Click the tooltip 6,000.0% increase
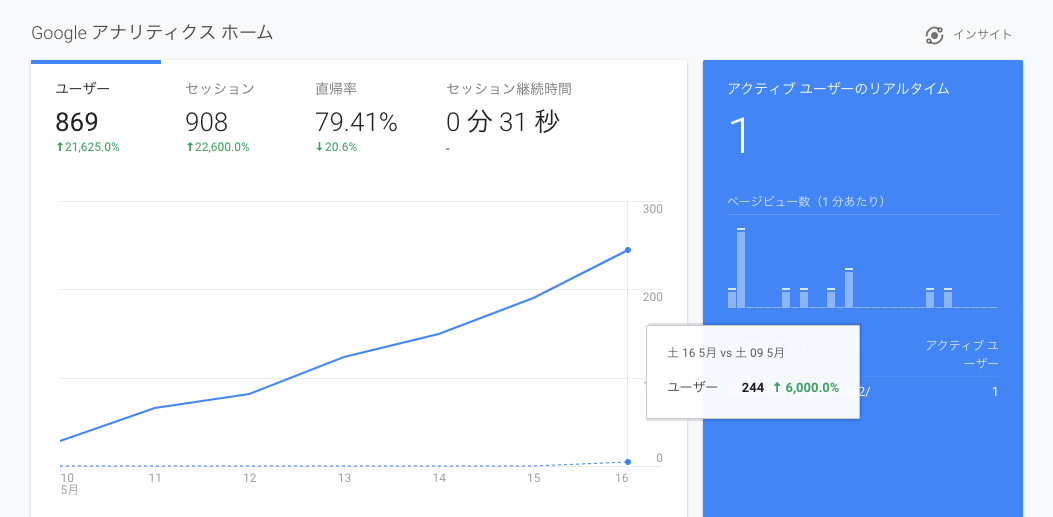This screenshot has height=517, width=1053. coord(806,387)
